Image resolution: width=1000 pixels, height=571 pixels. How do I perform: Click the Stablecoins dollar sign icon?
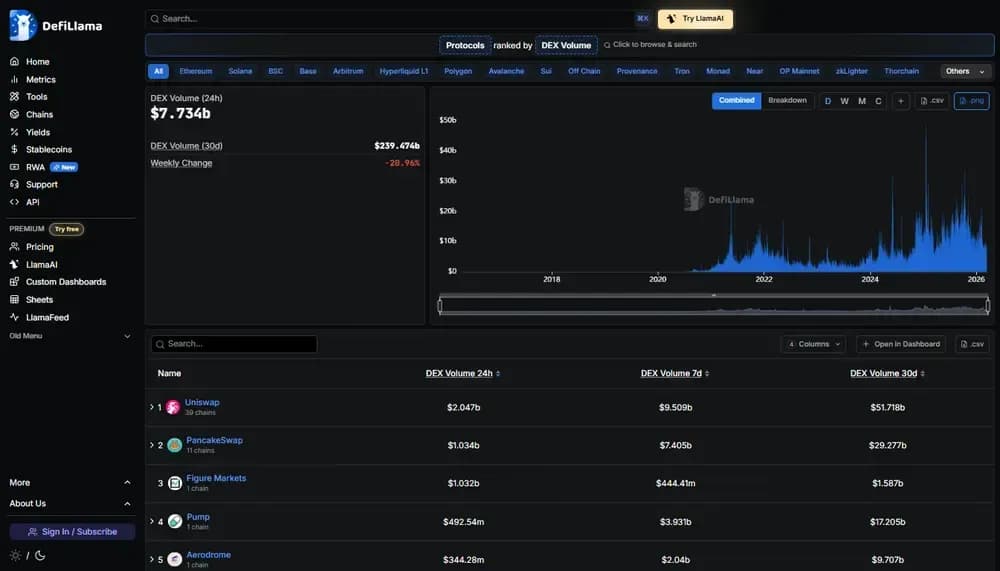(15, 149)
